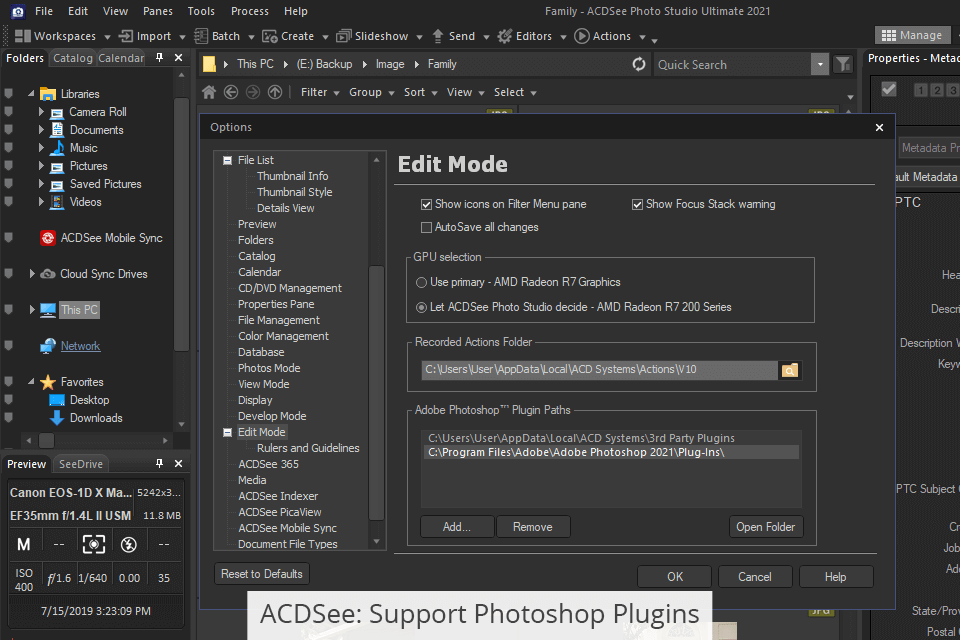Open the Sort dropdown menu

point(420,92)
